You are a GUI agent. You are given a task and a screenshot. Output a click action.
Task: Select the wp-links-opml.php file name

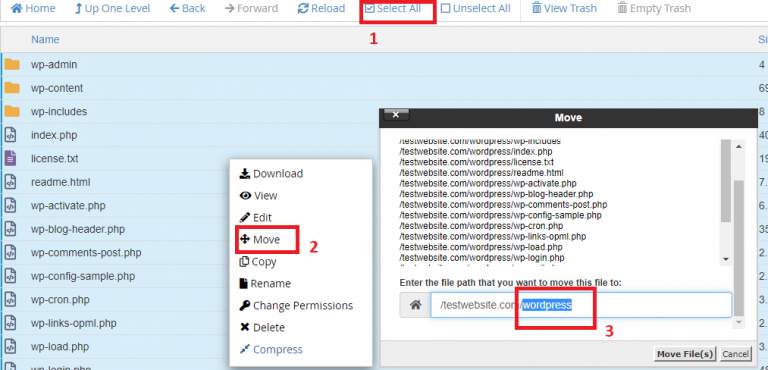click(73, 323)
